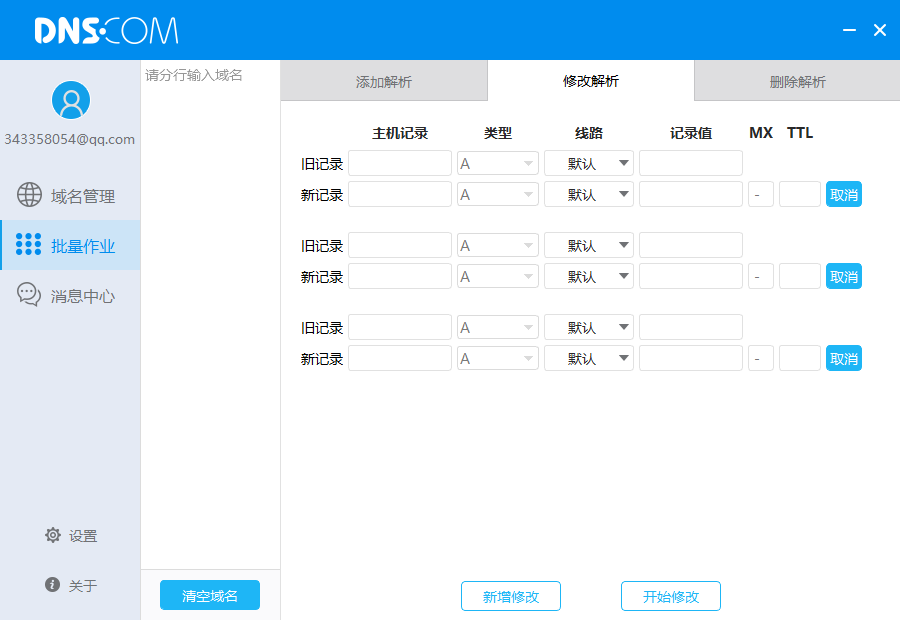
Task: Focus 主机记录 field of second 旧记录 row
Action: coord(400,246)
